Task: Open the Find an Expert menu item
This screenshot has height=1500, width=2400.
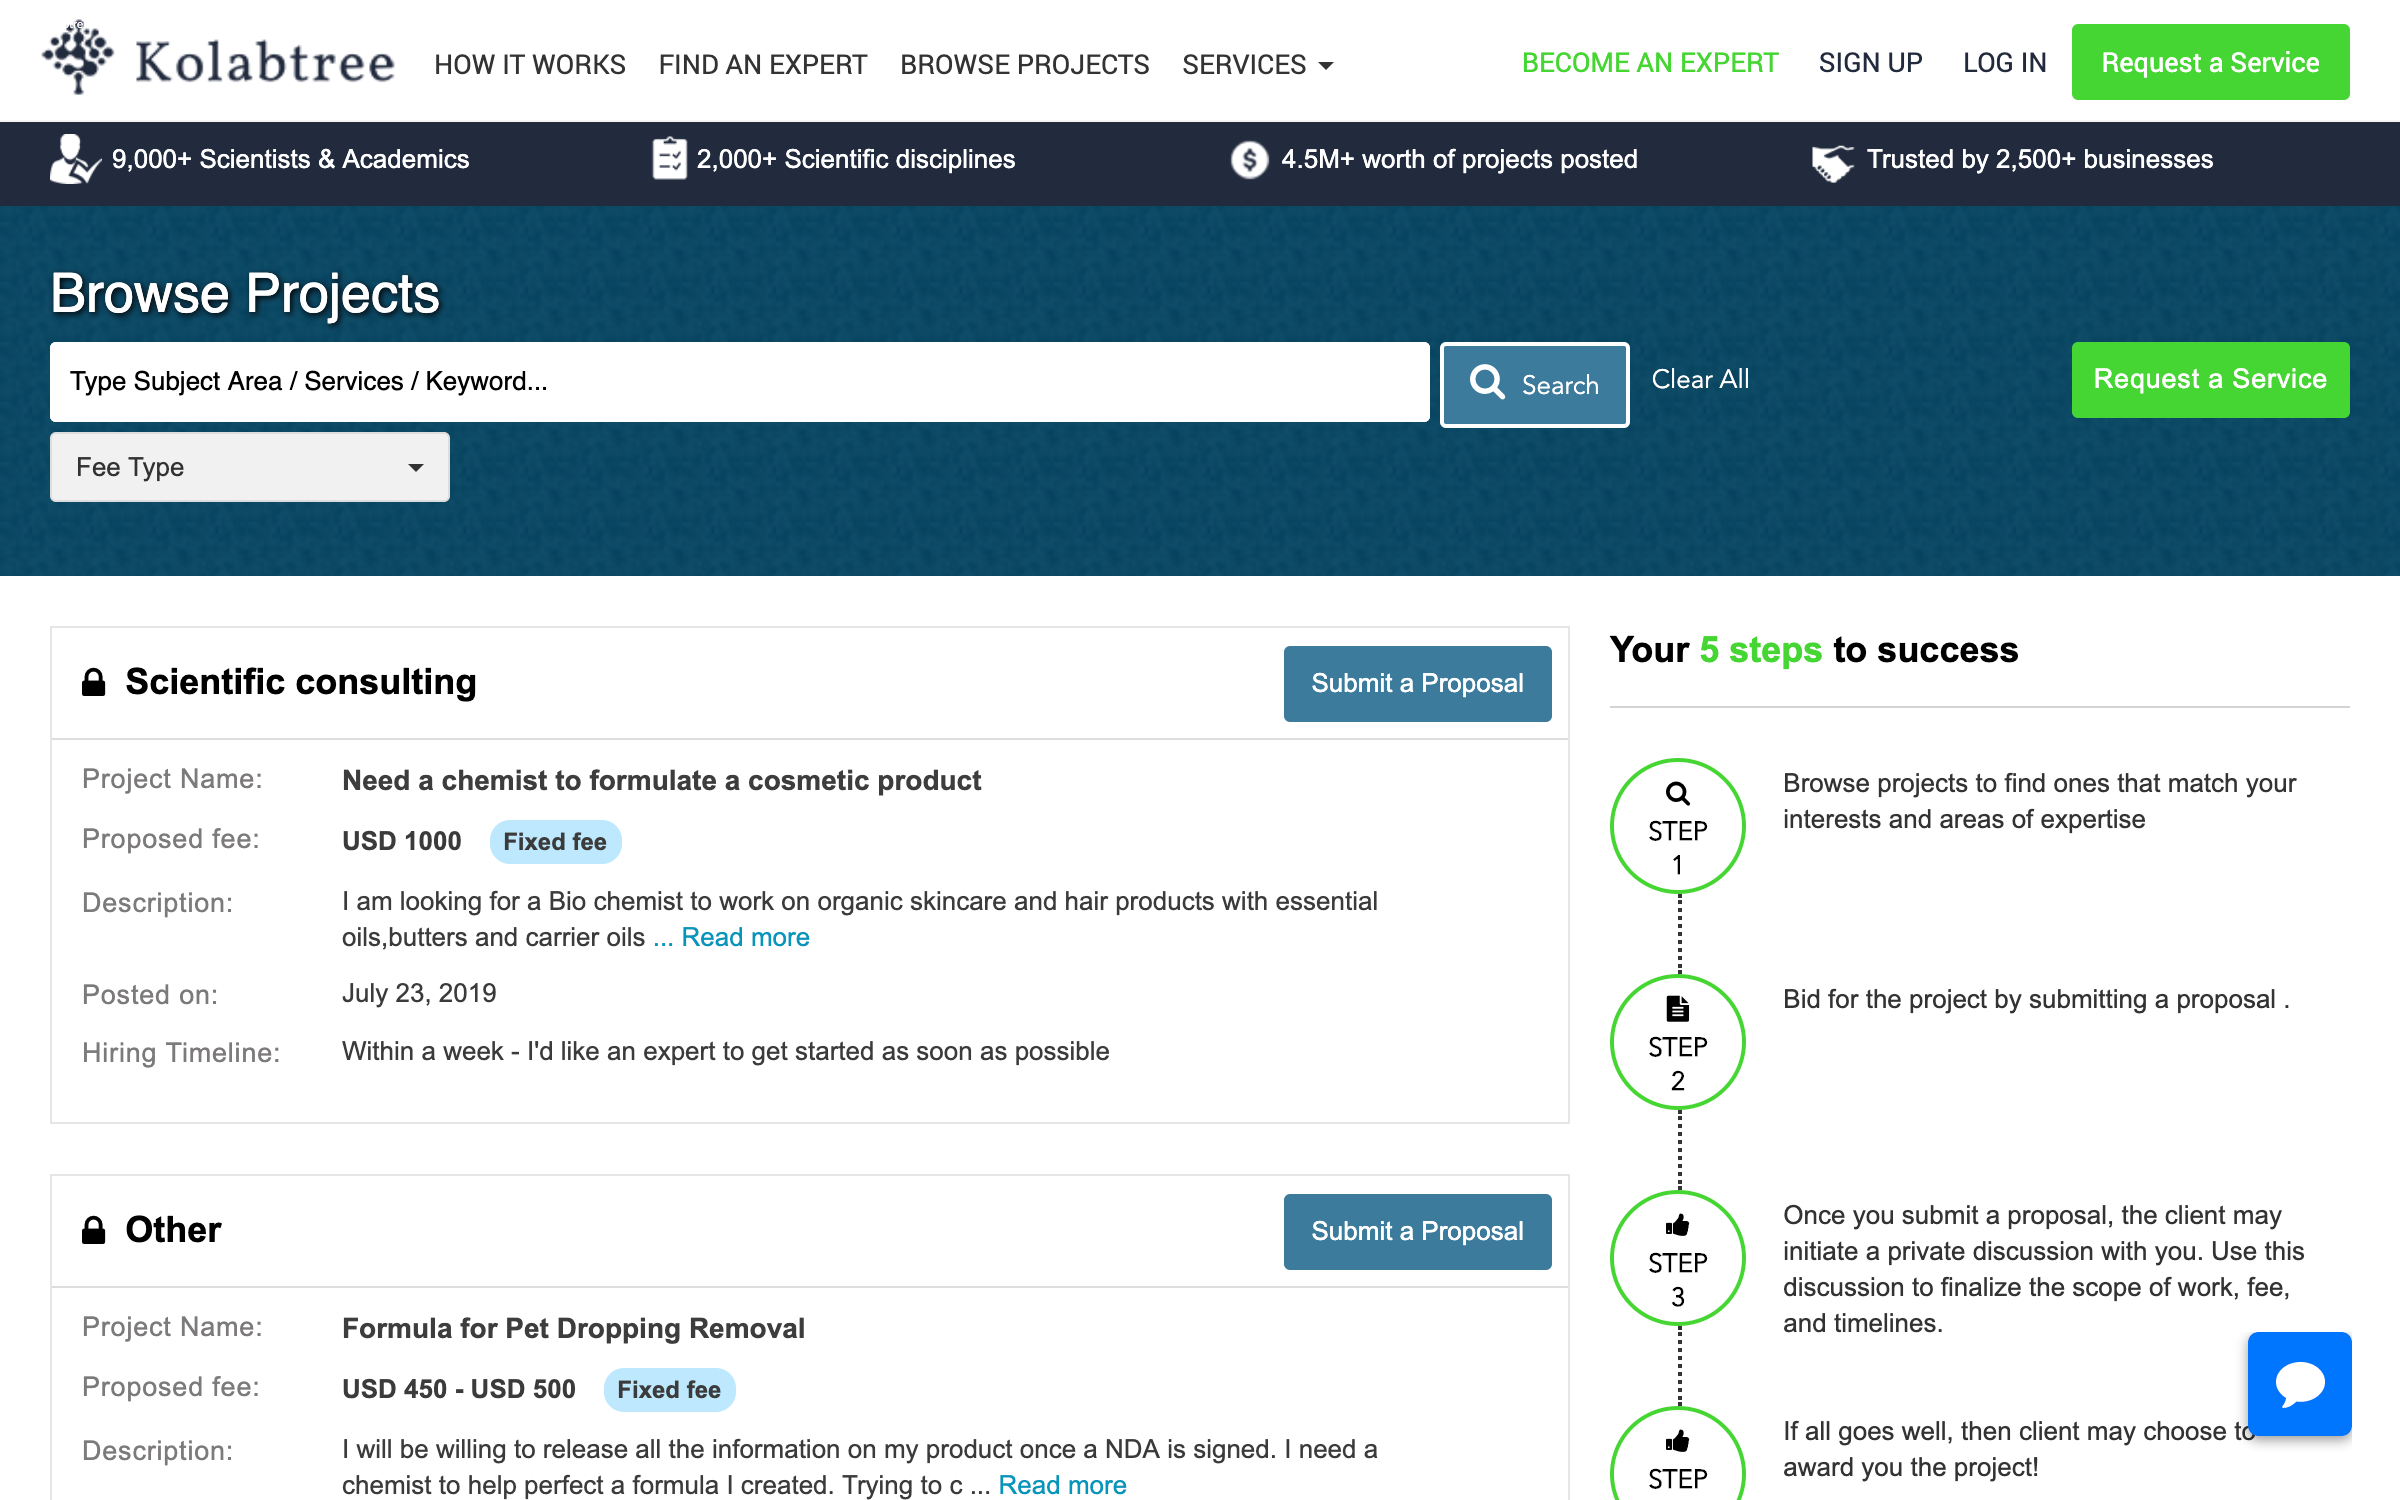Action: pos(762,65)
